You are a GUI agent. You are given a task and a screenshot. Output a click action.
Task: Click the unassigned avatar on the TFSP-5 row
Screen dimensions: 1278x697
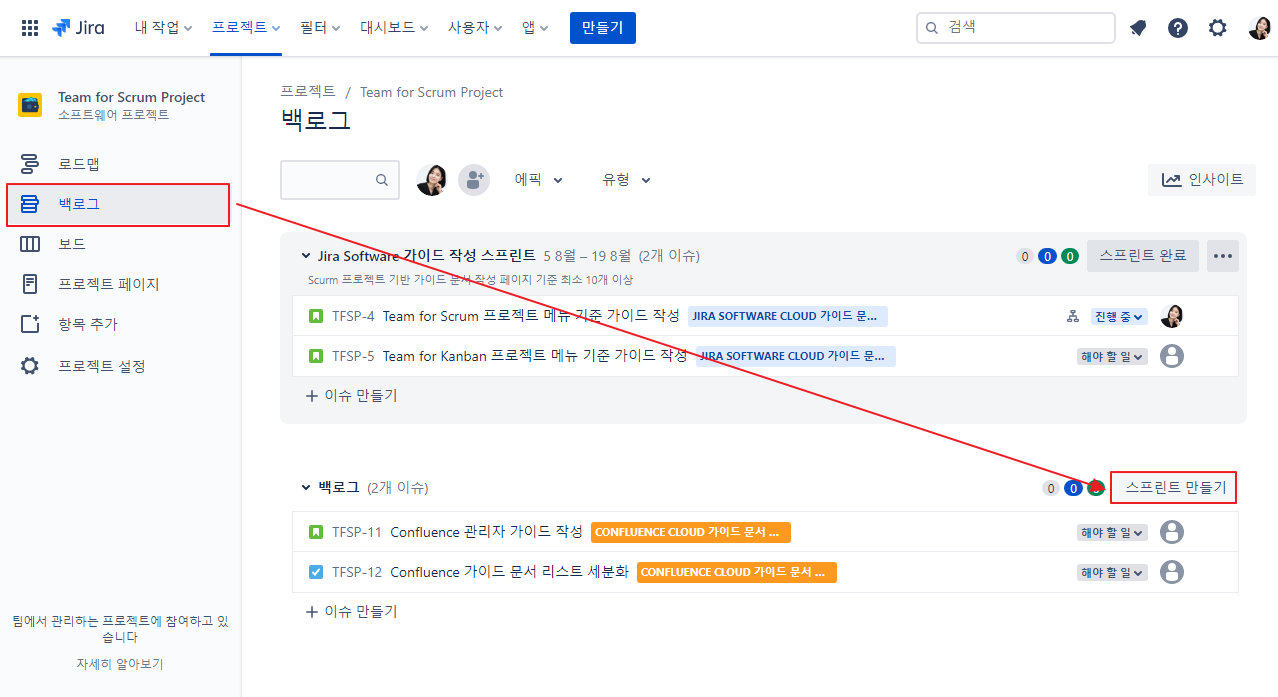pos(1172,356)
